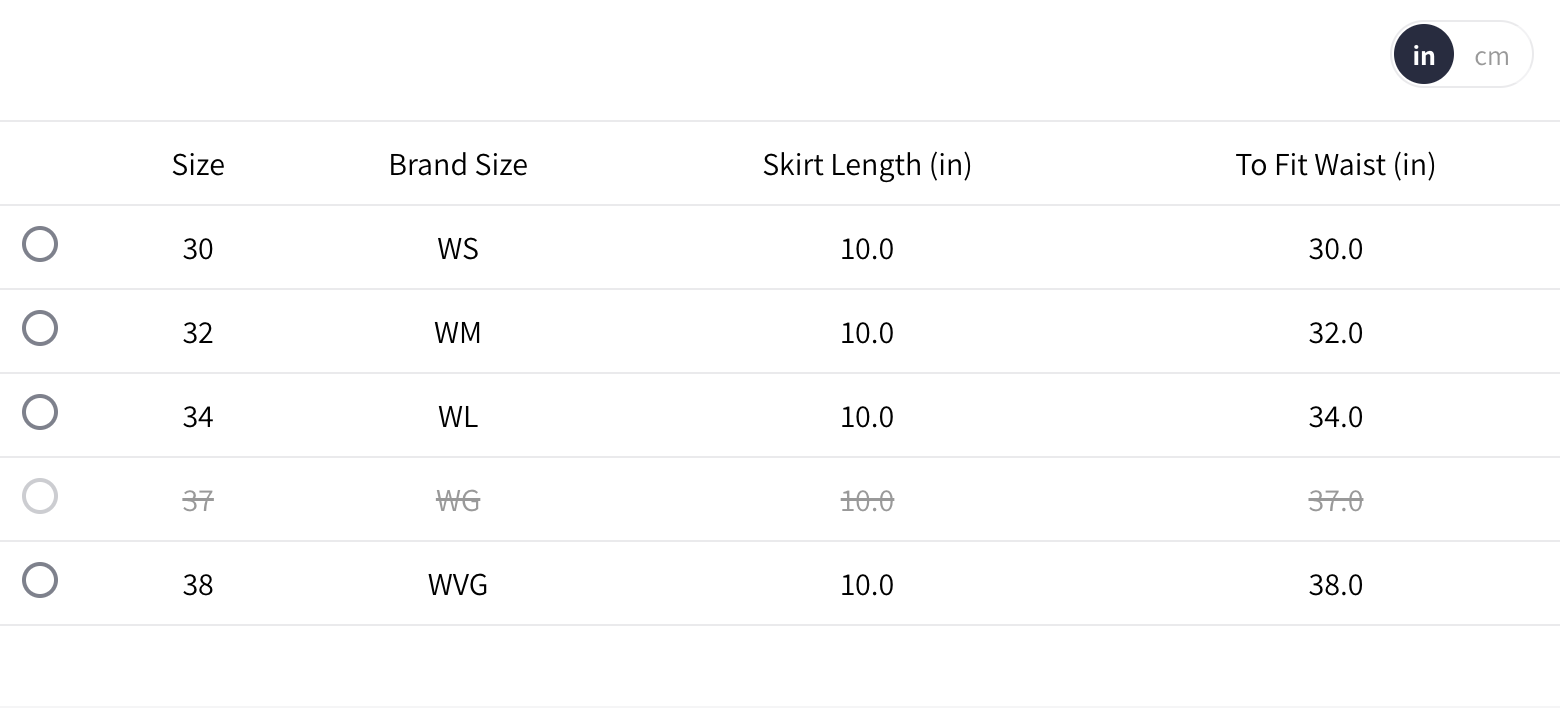Choose the size 34 radio button
Screen dimensions: 1560x708
[x=40, y=412]
